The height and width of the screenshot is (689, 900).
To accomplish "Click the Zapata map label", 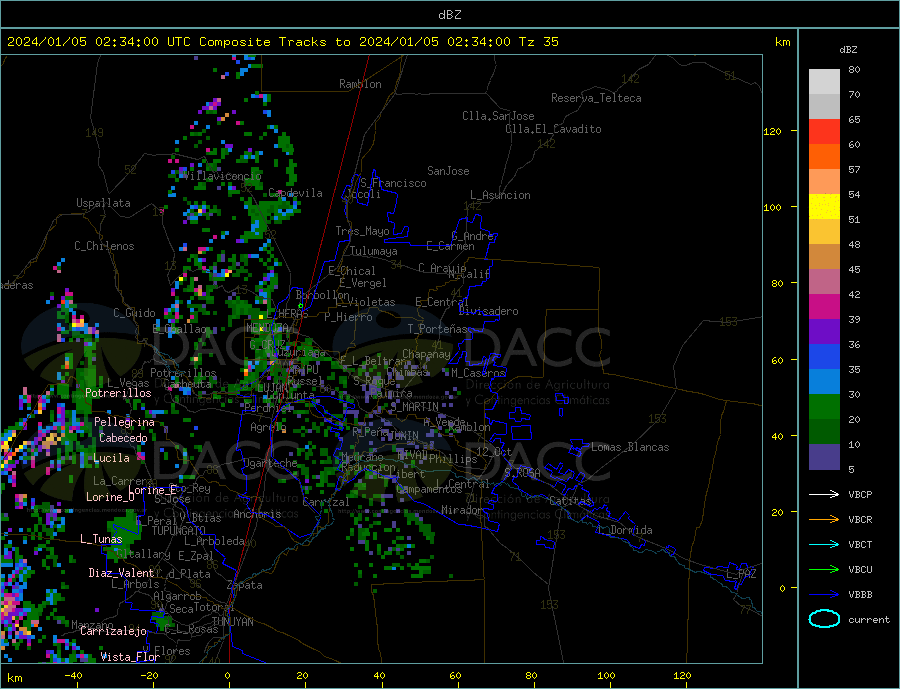I will [245, 586].
